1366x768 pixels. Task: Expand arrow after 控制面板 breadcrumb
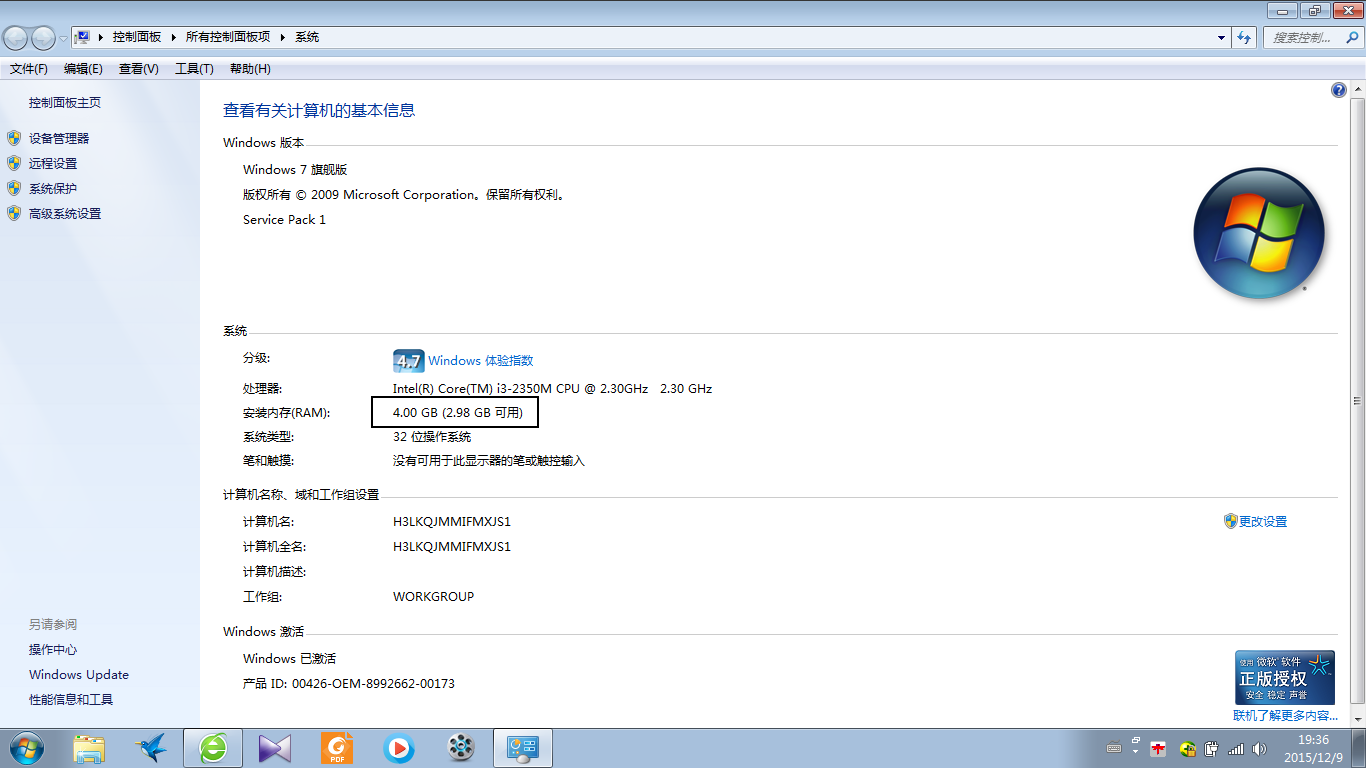point(174,36)
